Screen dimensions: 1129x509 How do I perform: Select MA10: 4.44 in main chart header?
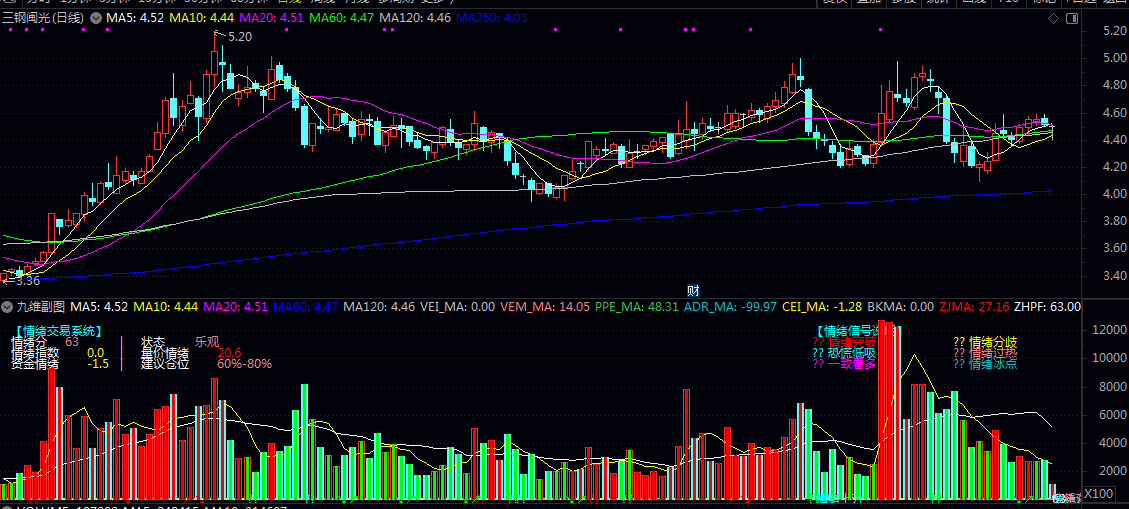pos(204,17)
